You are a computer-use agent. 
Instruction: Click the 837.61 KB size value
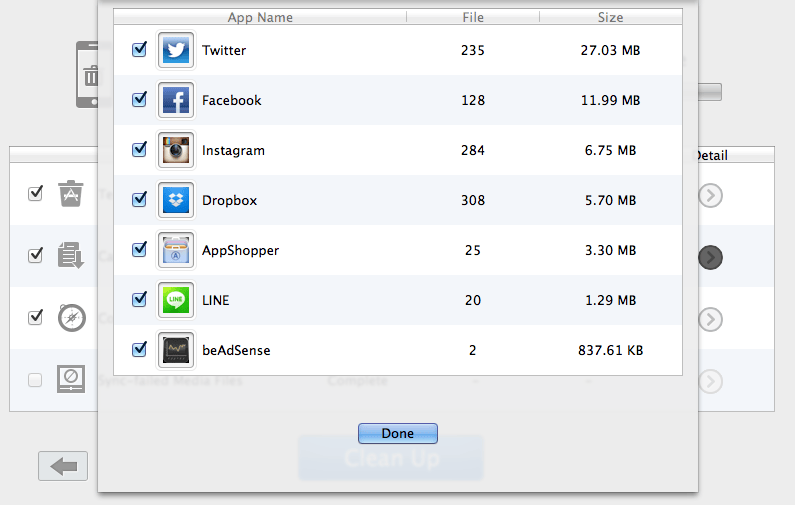[x=610, y=350]
